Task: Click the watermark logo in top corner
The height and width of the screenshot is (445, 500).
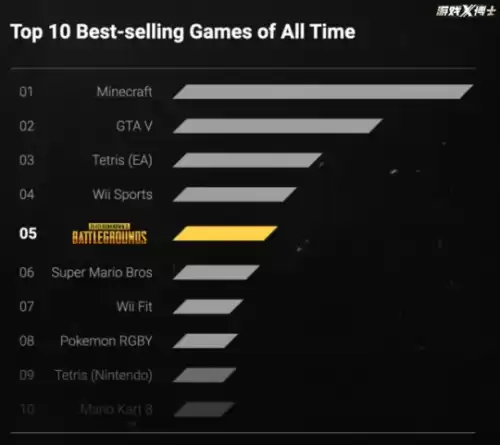Action: click(466, 11)
